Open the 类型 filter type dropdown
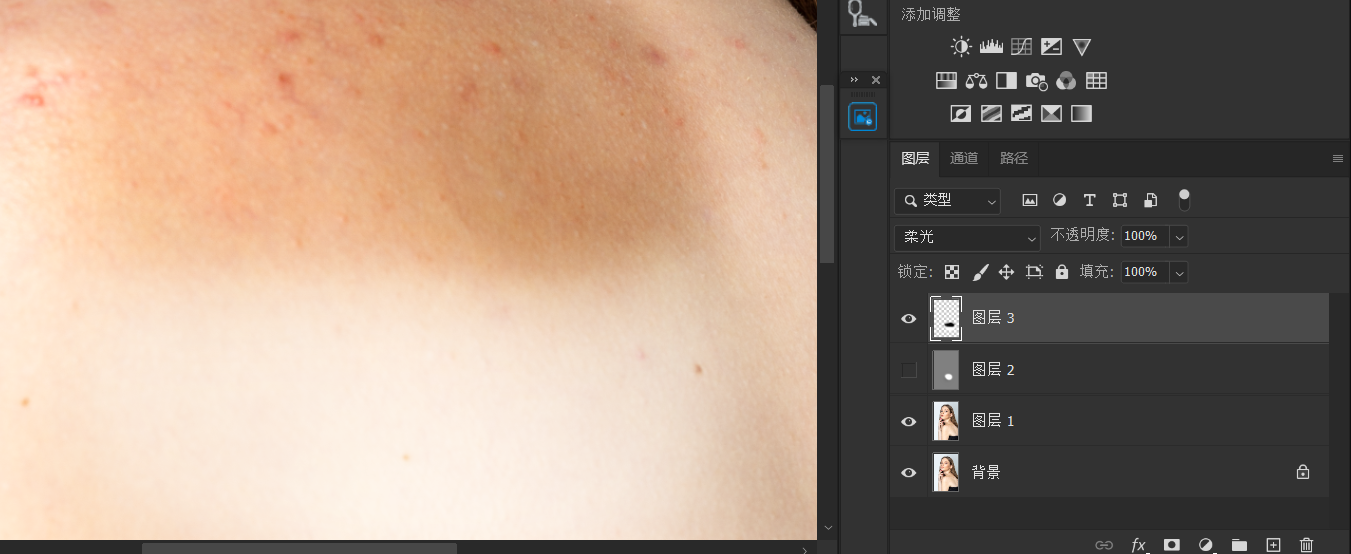This screenshot has width=1351, height=554. (x=947, y=201)
